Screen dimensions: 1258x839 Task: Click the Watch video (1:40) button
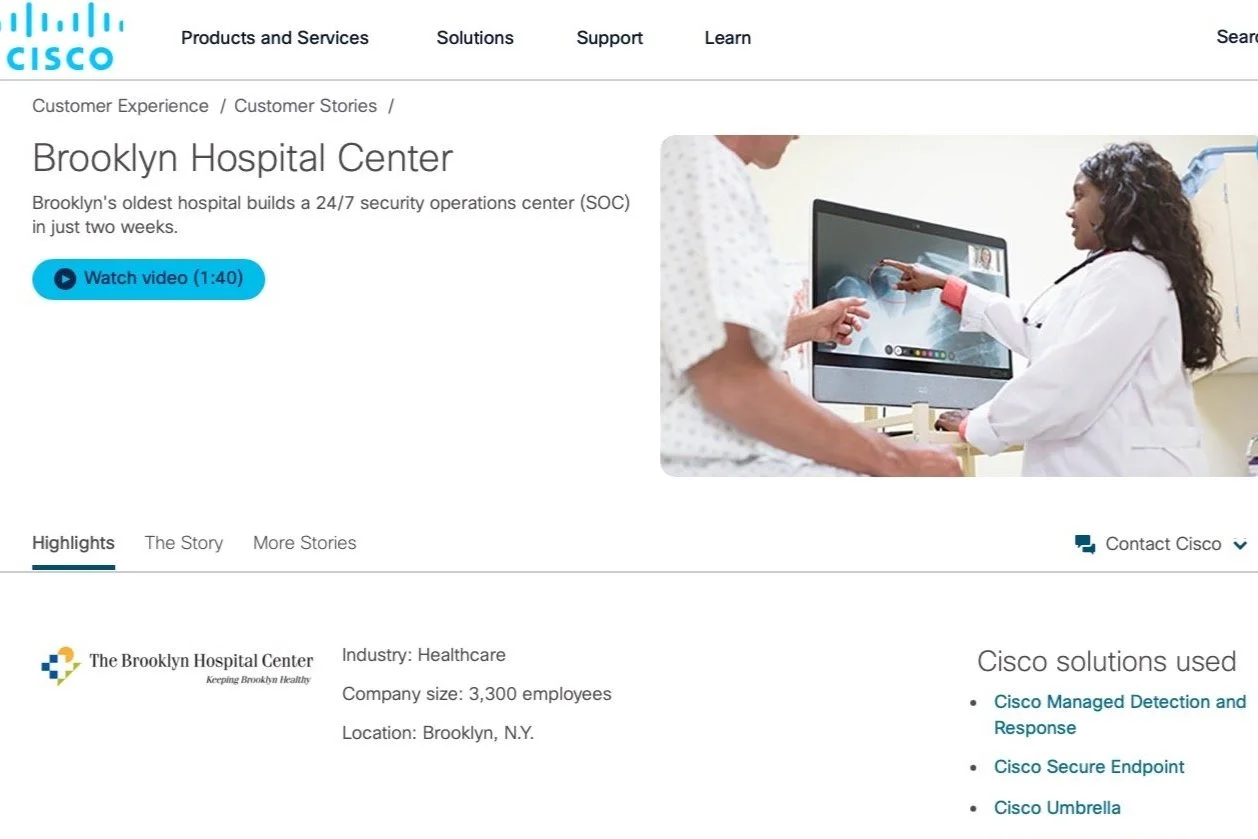[x=148, y=279]
